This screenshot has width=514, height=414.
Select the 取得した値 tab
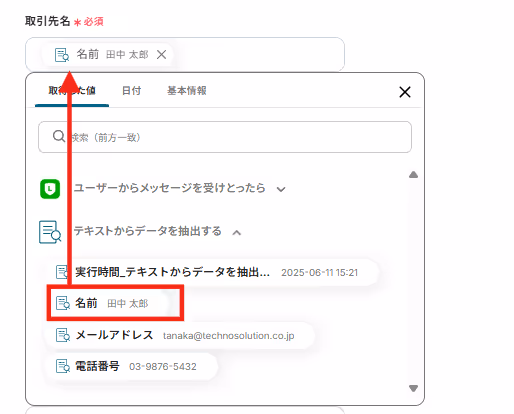tap(72, 90)
